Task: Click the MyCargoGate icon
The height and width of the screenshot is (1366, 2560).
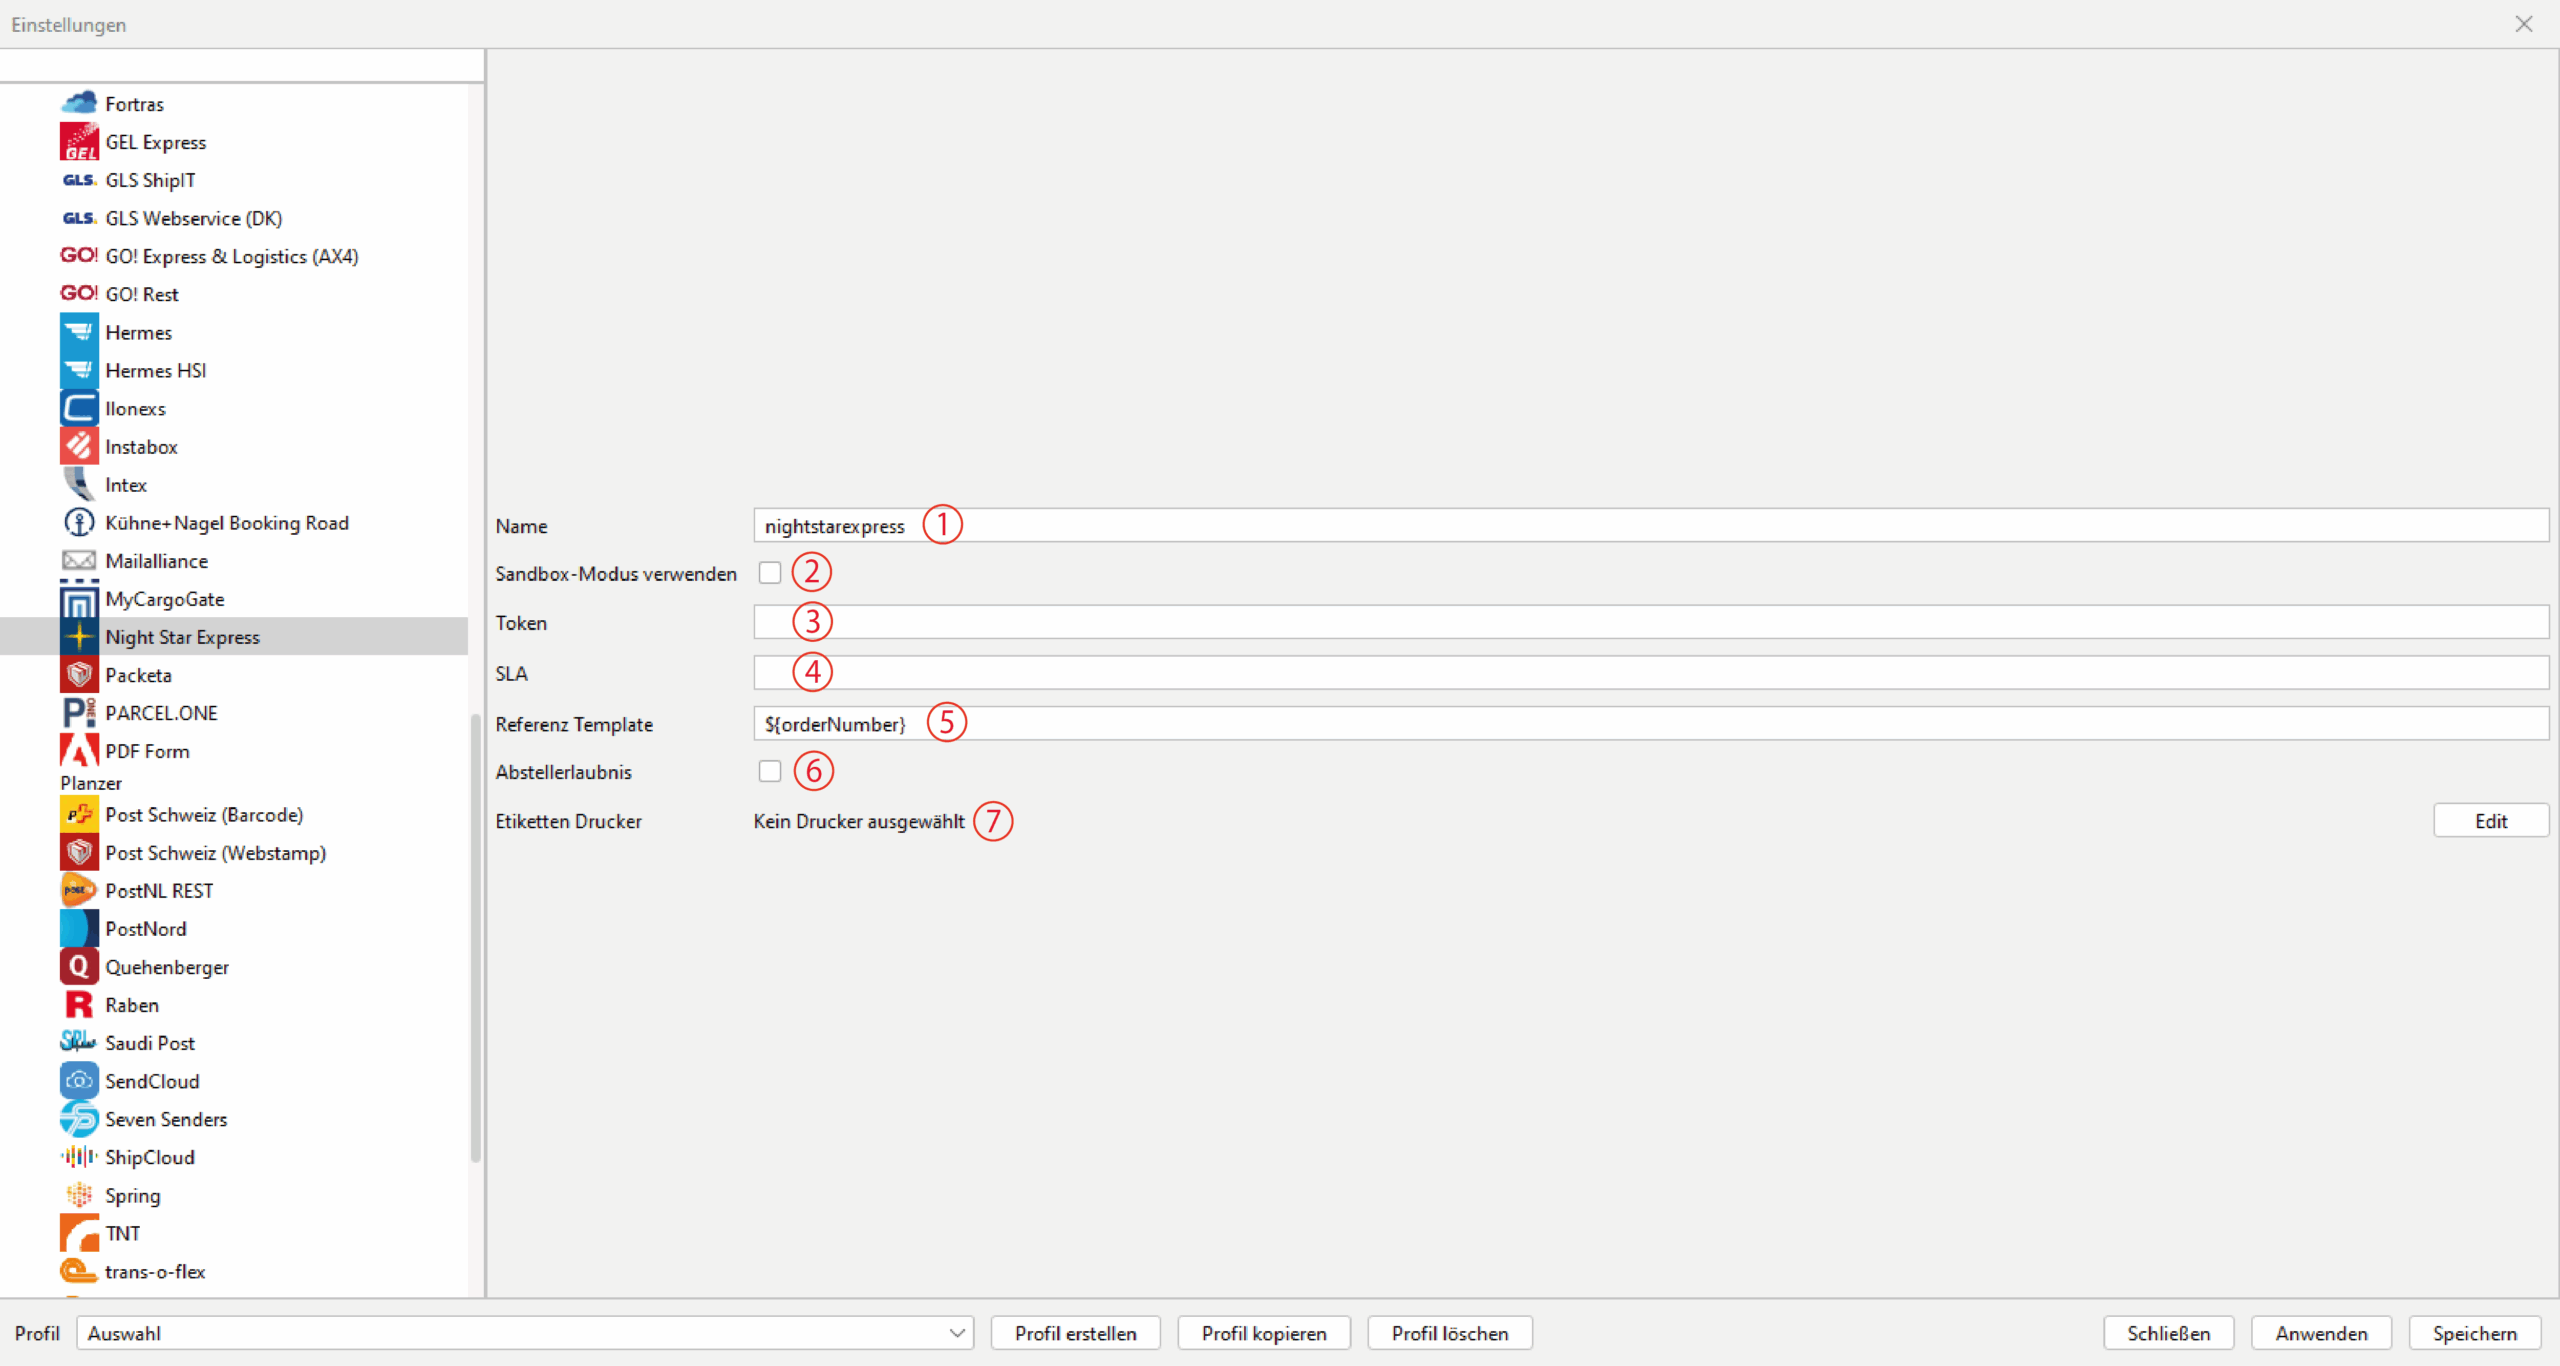Action: (79, 599)
